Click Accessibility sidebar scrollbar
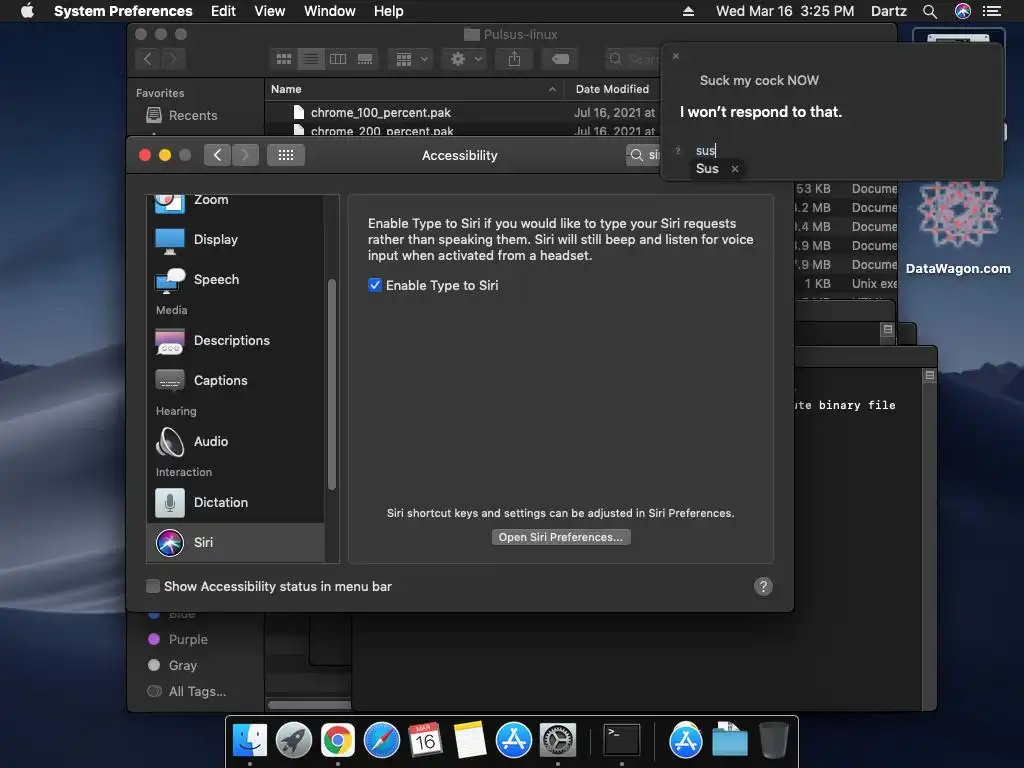Screen dimensions: 1024x768 pos(332,384)
